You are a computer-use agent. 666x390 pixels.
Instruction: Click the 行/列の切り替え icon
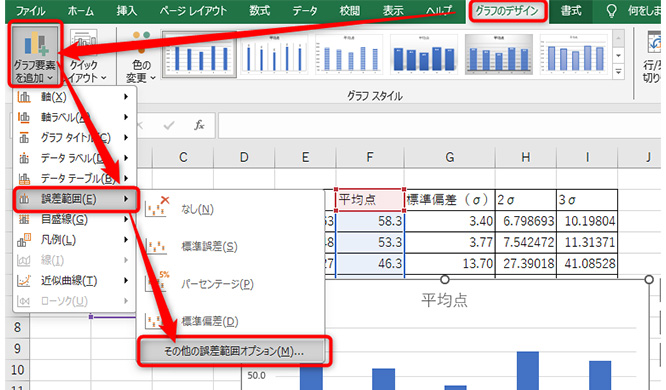[654, 42]
